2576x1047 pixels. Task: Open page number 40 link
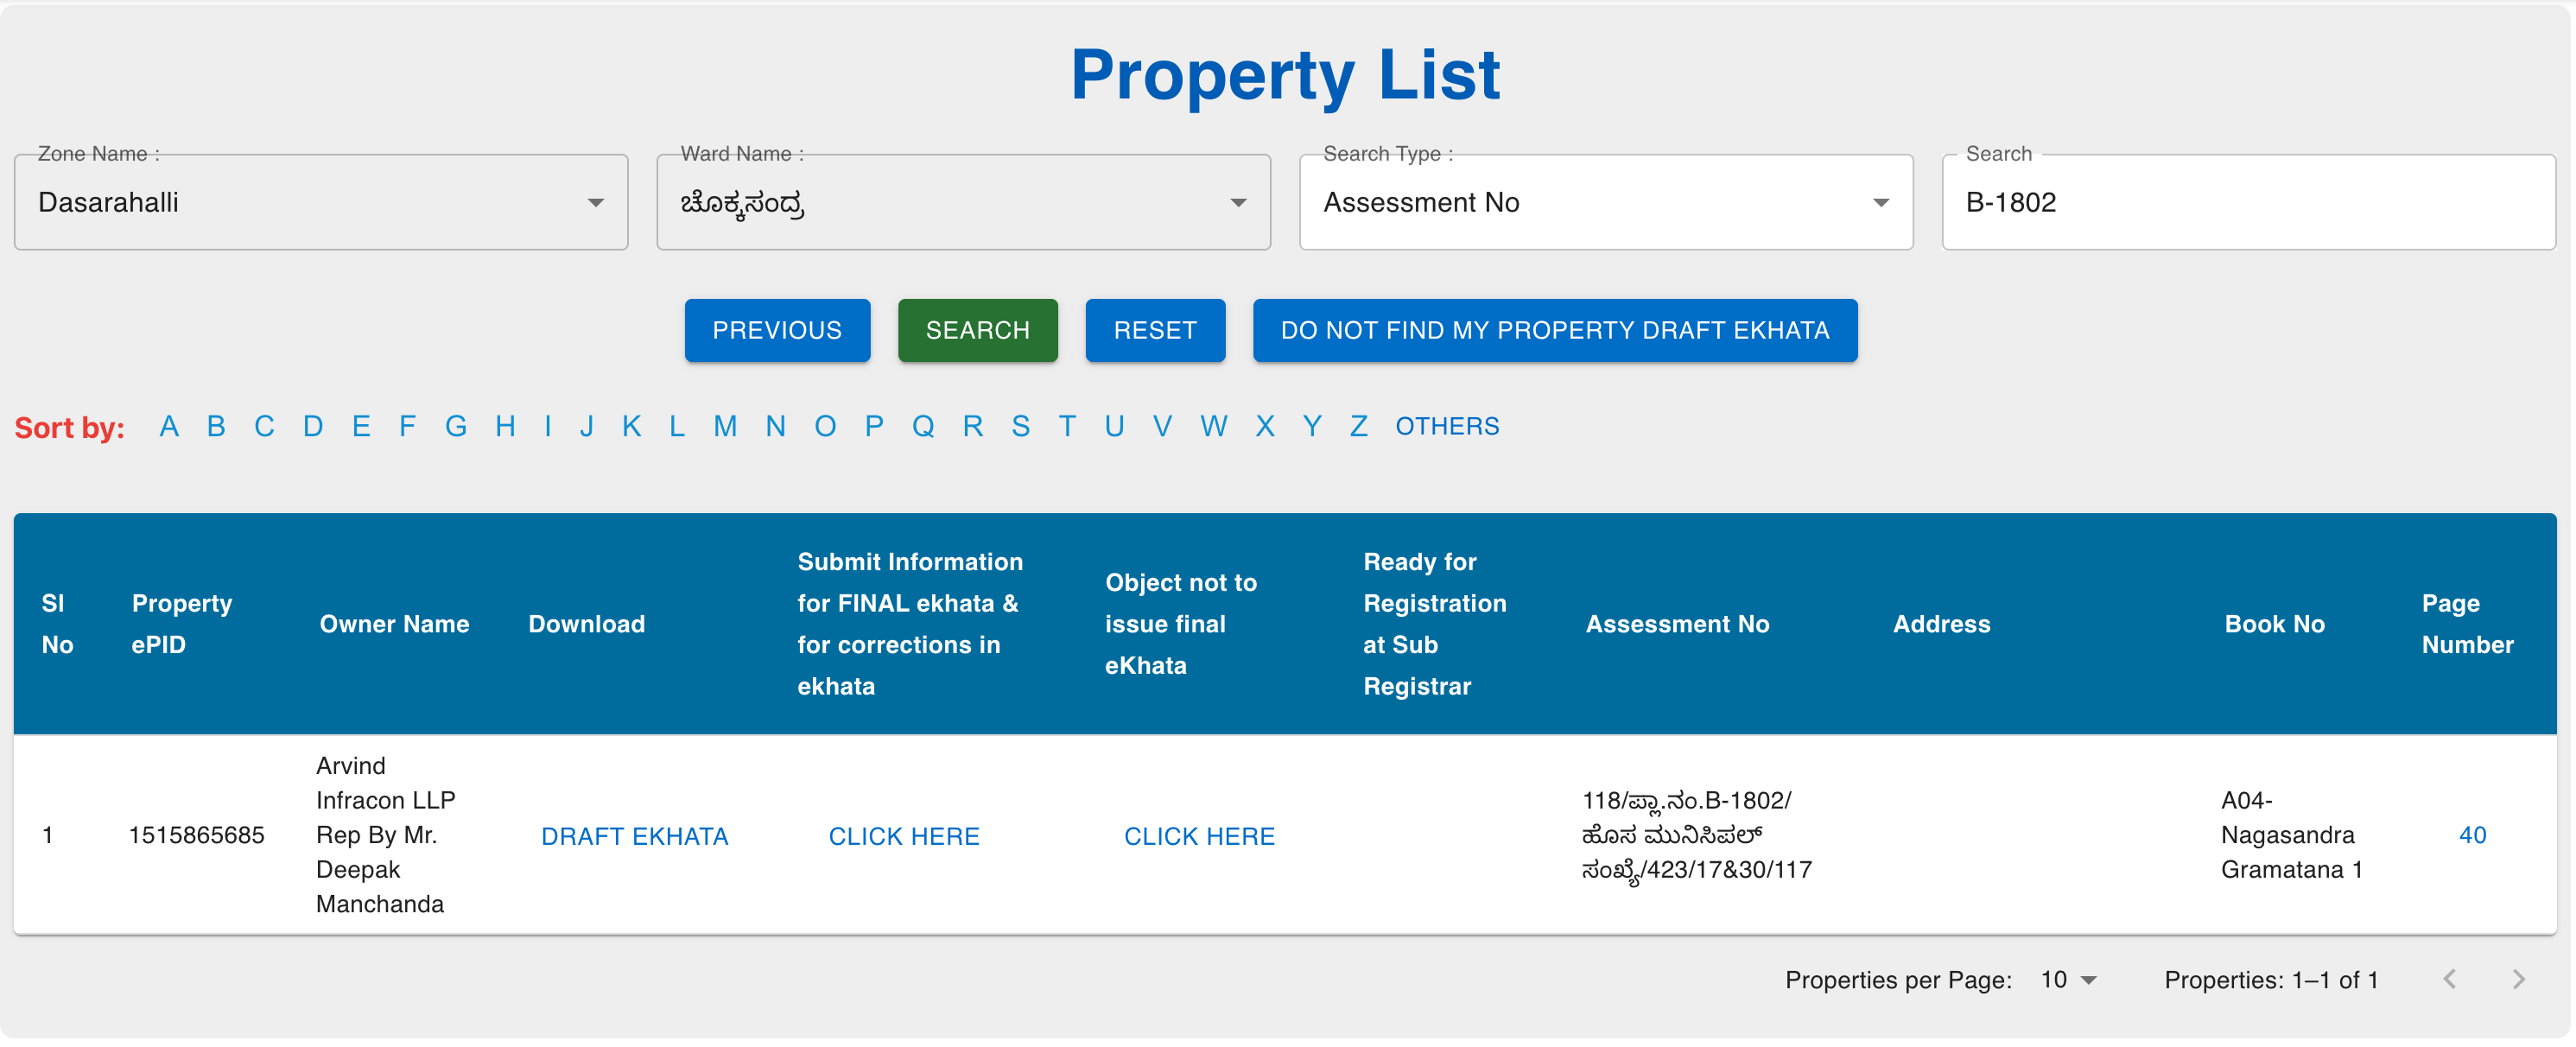pyautogui.click(x=2472, y=836)
